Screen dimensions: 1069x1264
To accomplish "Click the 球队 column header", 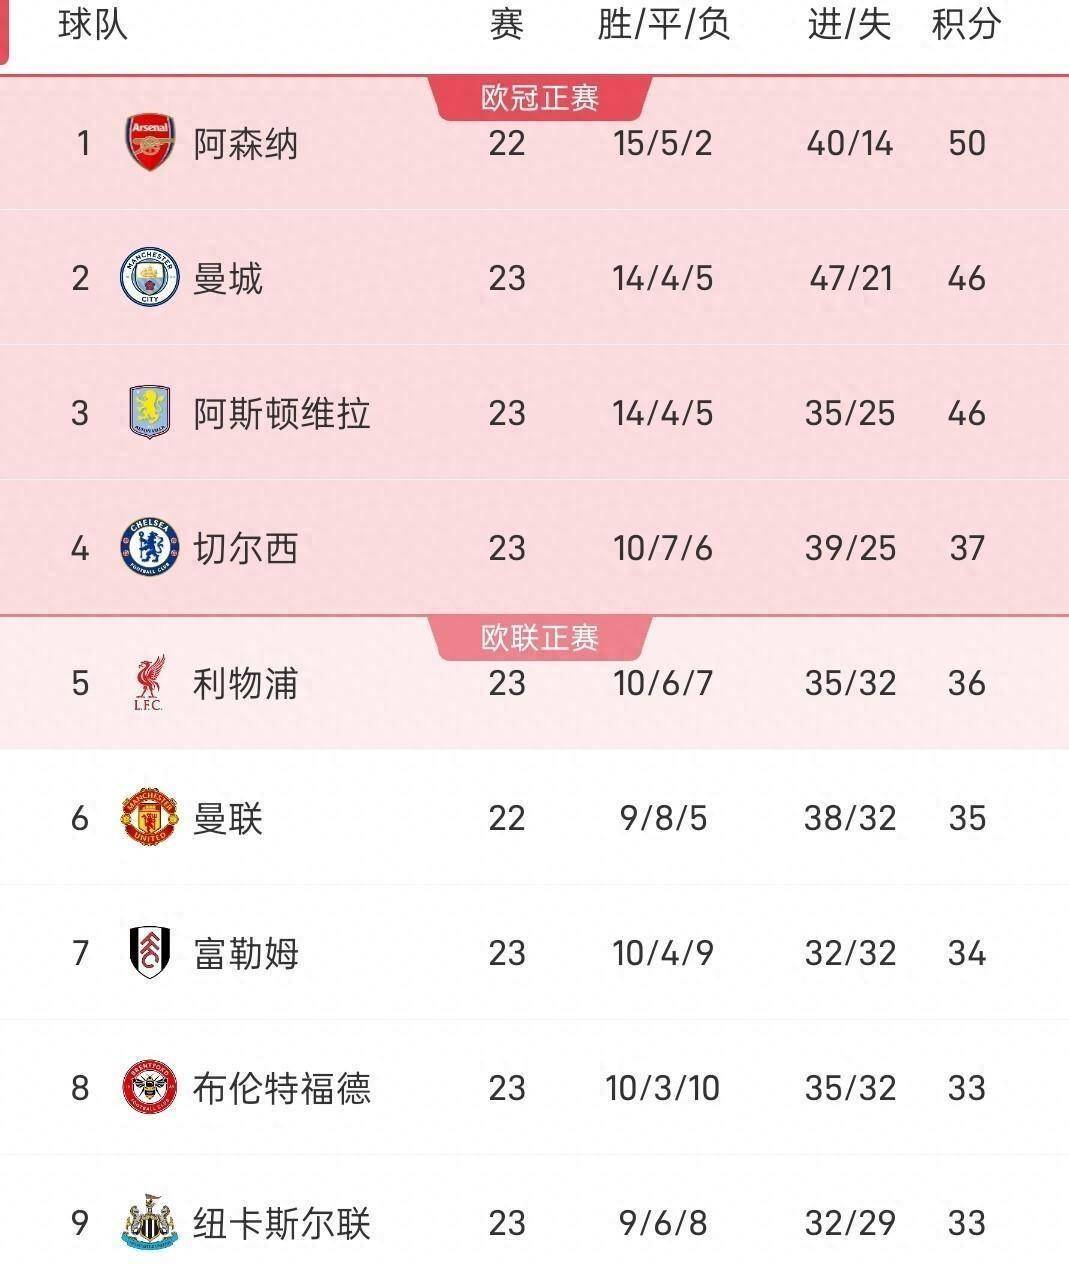I will coord(93,25).
